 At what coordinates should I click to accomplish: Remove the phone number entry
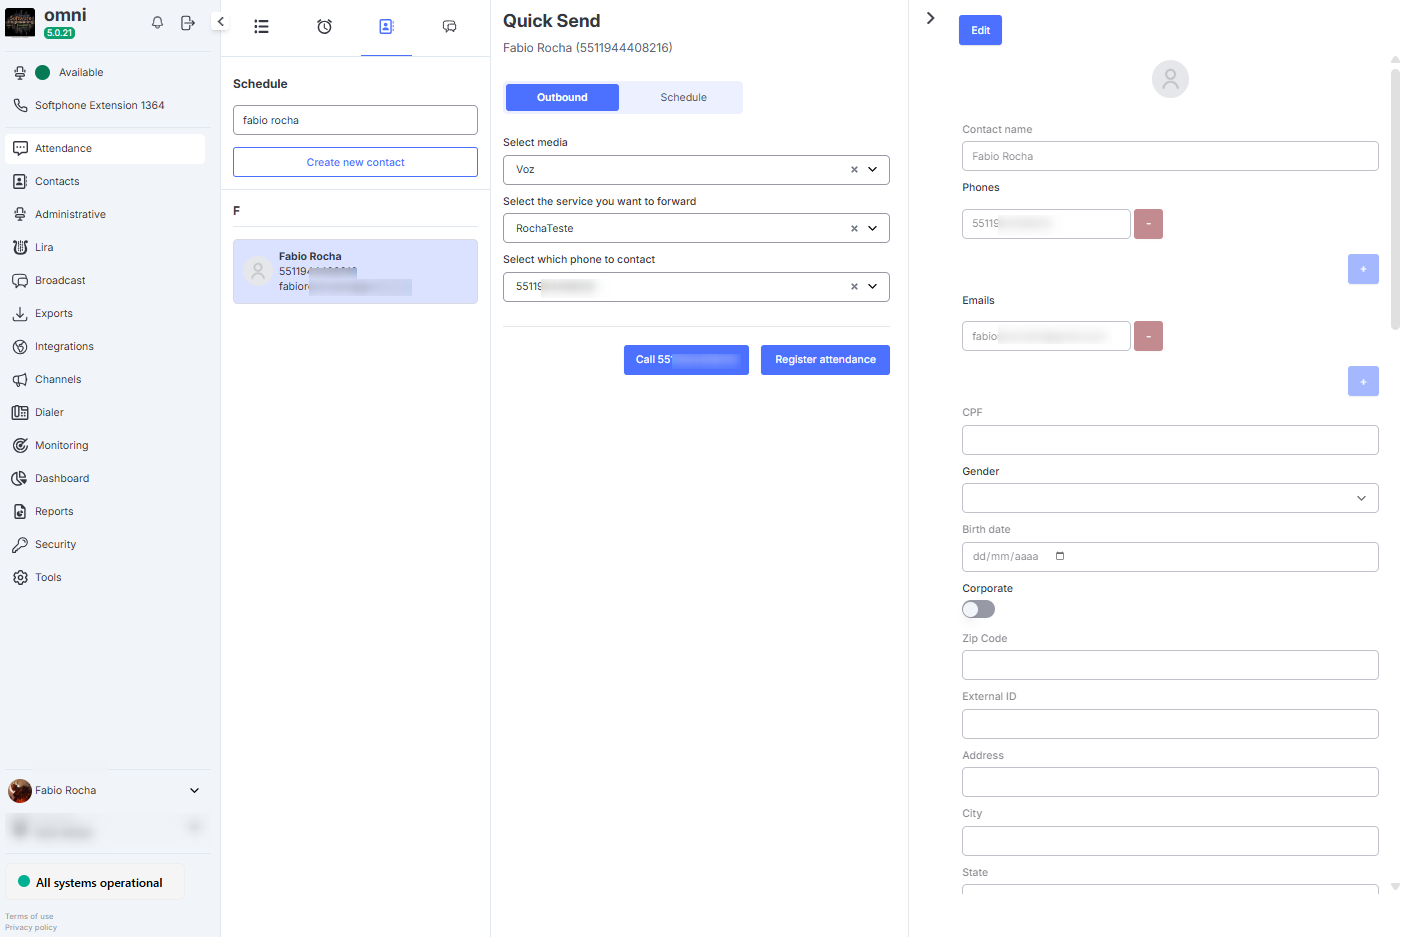pos(1148,224)
